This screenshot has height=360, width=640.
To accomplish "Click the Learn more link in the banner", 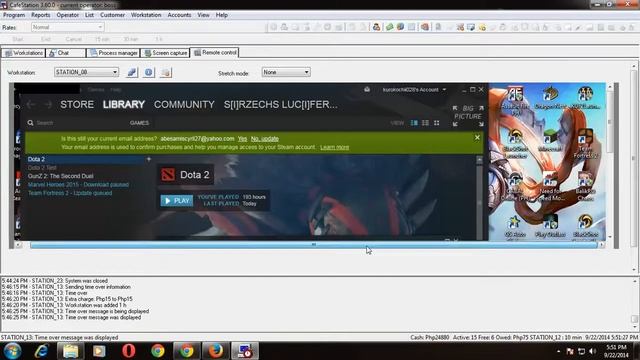I will click(x=334, y=147).
